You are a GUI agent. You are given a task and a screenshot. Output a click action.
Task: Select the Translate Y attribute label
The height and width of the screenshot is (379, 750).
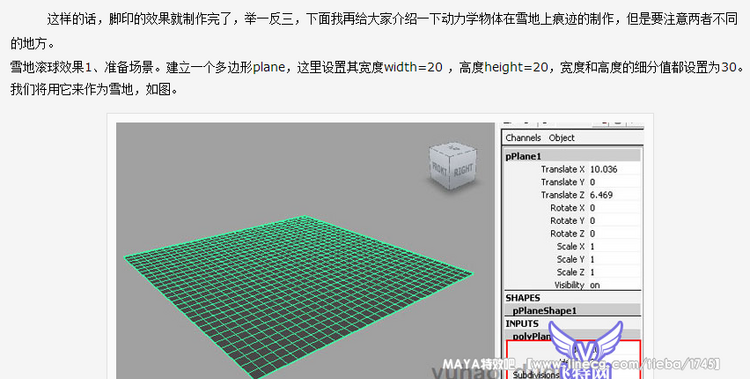(562, 182)
